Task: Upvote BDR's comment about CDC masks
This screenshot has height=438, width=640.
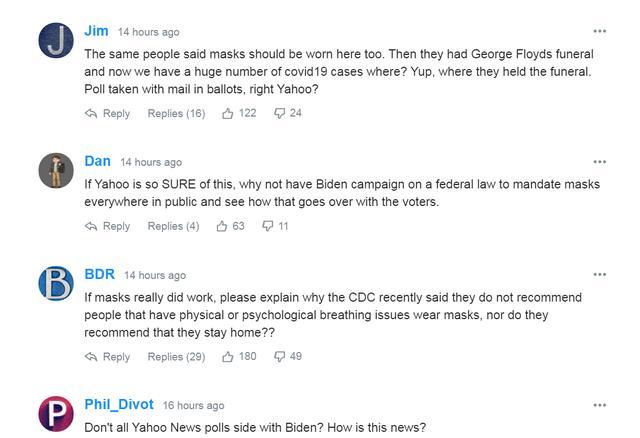Action: [x=228, y=357]
